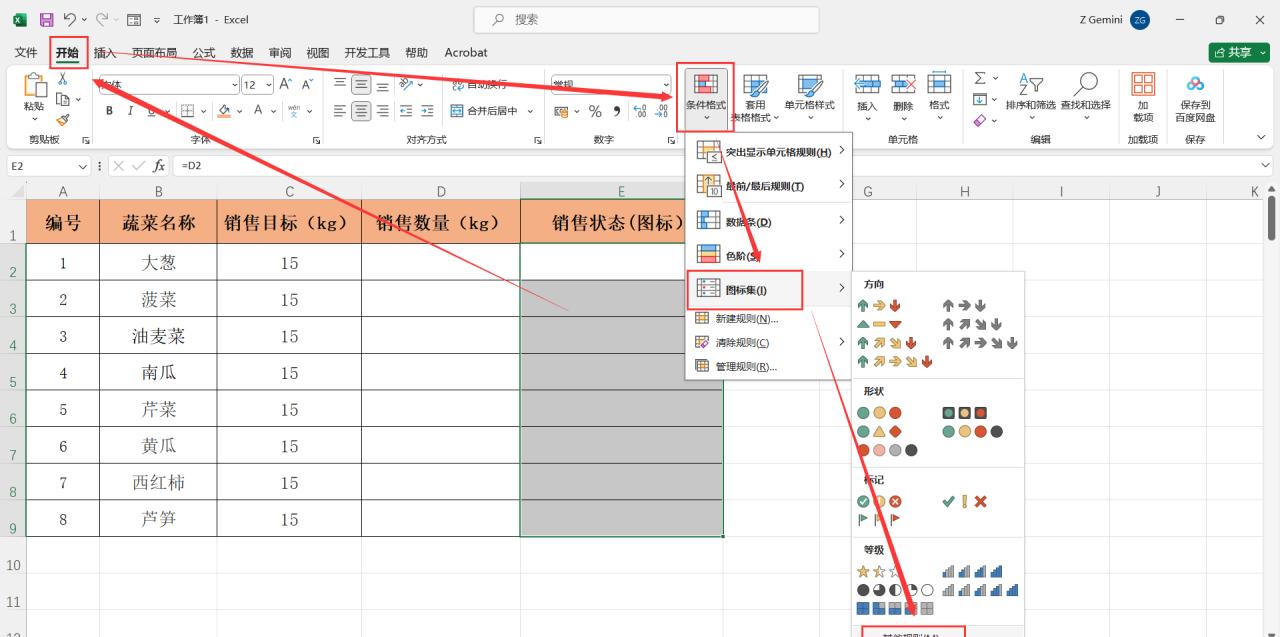This screenshot has width=1280, height=637.
Task: Apply the three colored arrows icon set
Action: 880,305
